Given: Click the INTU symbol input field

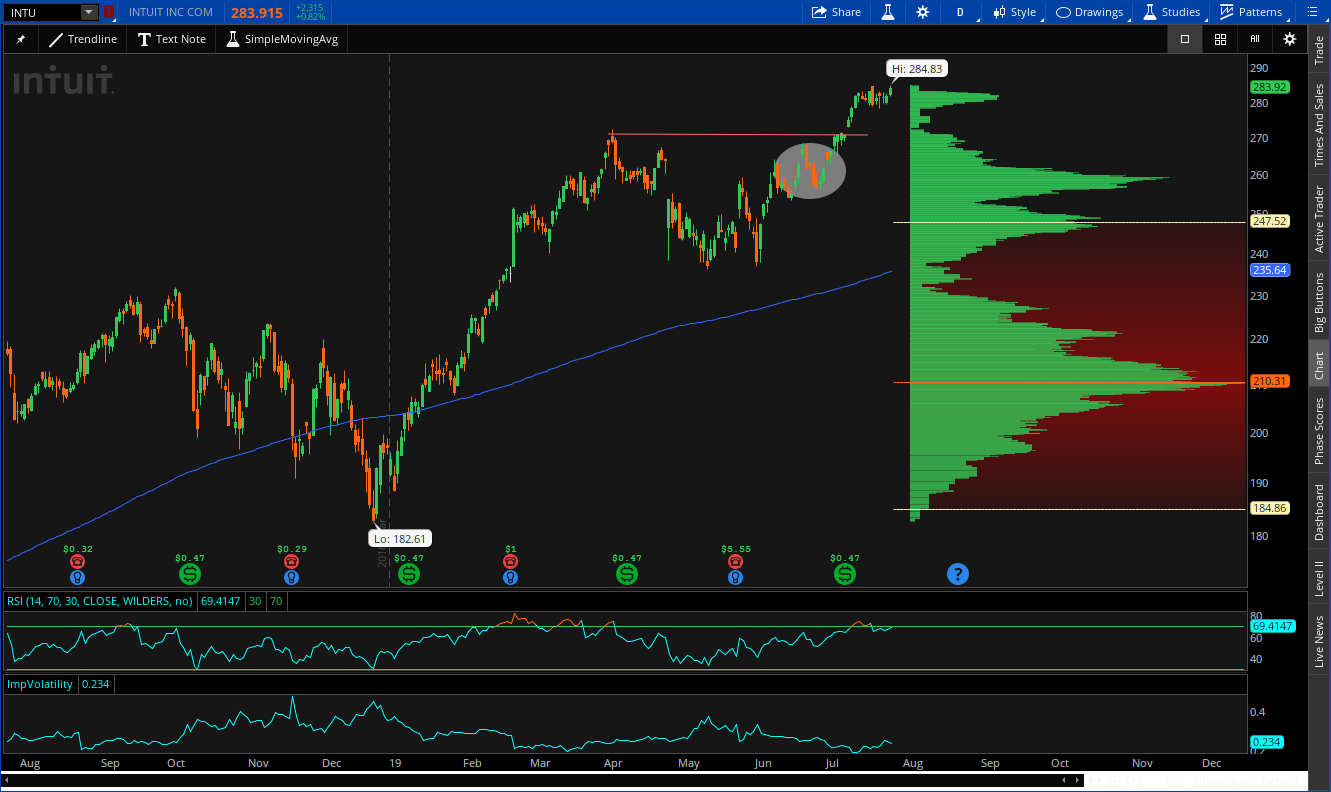Looking at the screenshot, I should 44,12.
